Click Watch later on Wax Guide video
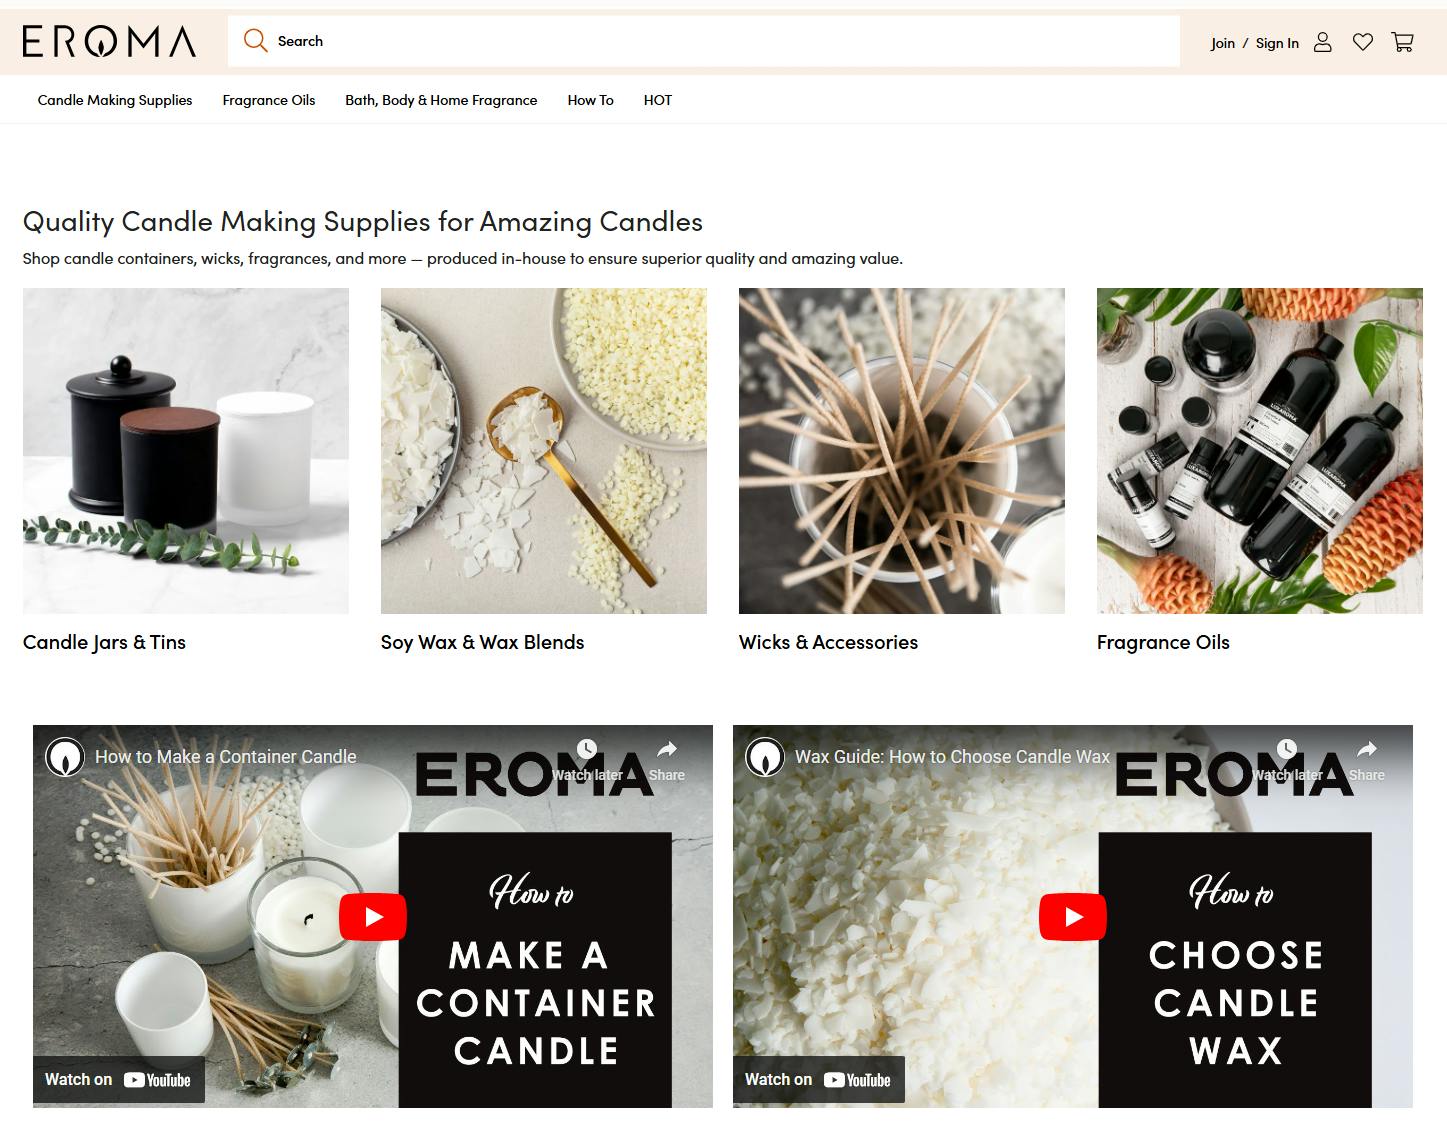The image size is (1447, 1130). (1287, 761)
